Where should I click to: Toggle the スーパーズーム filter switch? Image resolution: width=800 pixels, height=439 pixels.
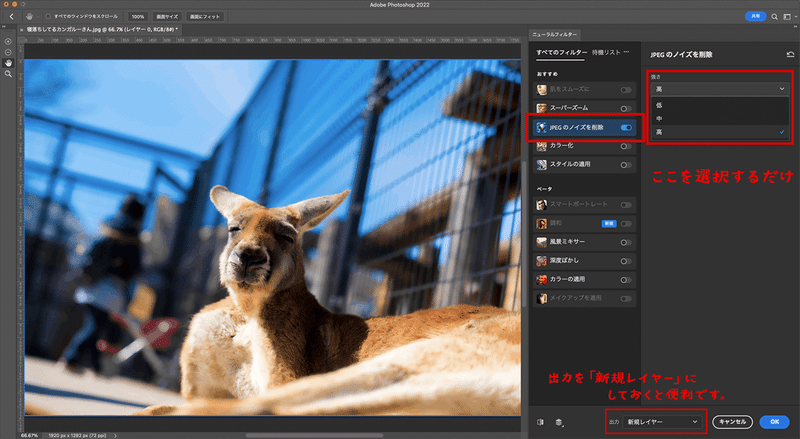pyautogui.click(x=626, y=108)
